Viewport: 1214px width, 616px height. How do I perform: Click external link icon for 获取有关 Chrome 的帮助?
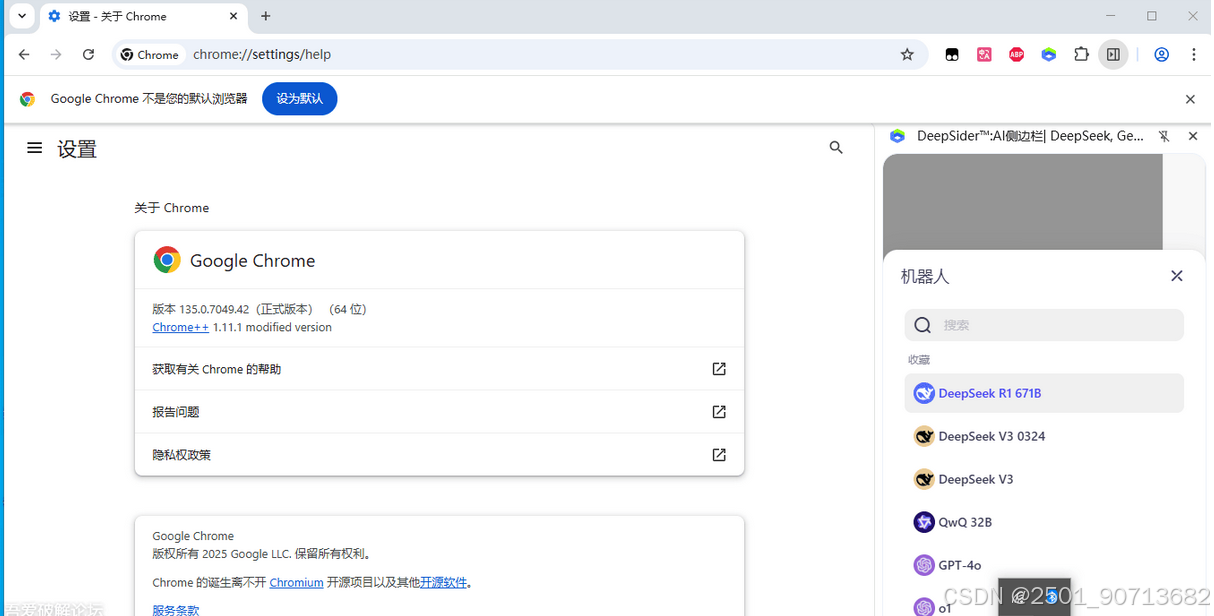click(719, 369)
